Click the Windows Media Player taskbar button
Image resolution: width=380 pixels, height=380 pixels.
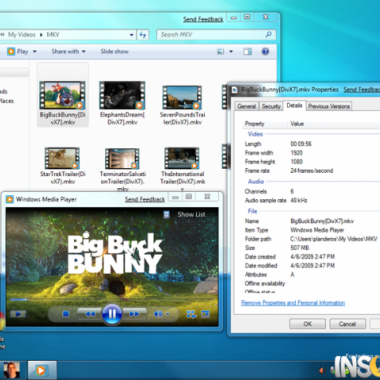pyautogui.click(x=42, y=370)
